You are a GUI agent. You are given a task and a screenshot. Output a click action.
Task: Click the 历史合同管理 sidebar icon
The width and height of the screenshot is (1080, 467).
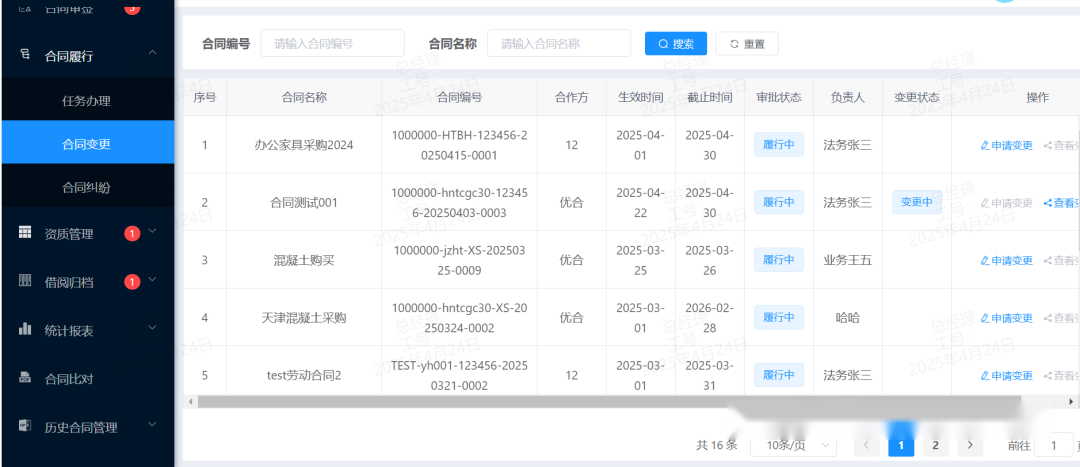click(25, 427)
